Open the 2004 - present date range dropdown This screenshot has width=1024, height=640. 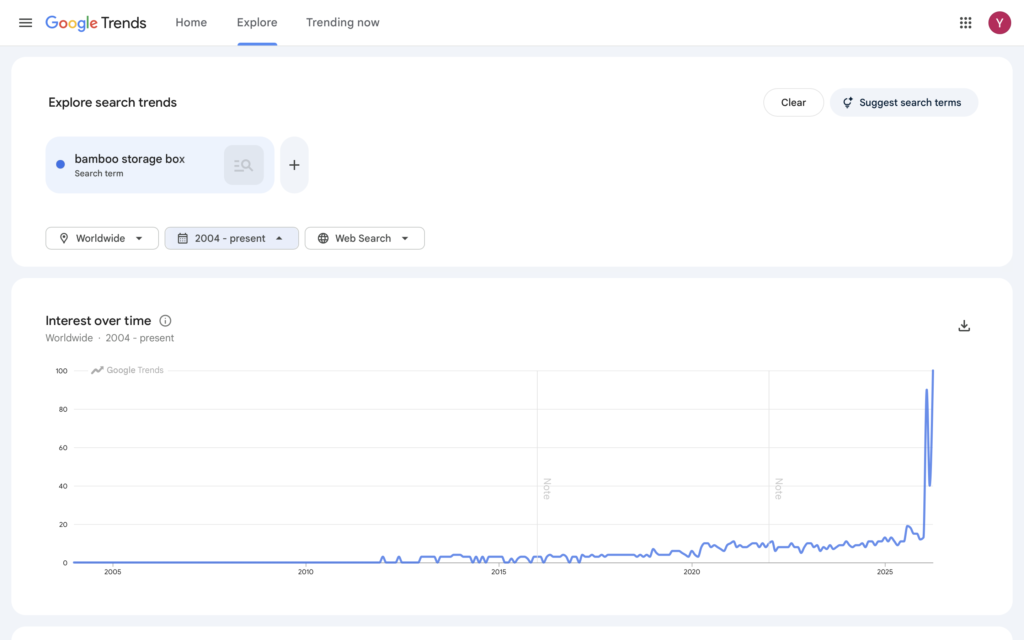tap(231, 238)
